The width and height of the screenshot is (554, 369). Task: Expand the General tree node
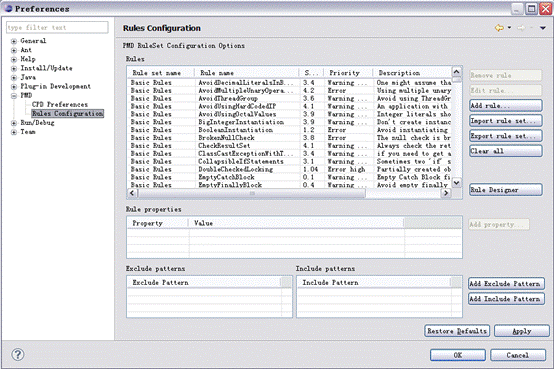[14, 41]
